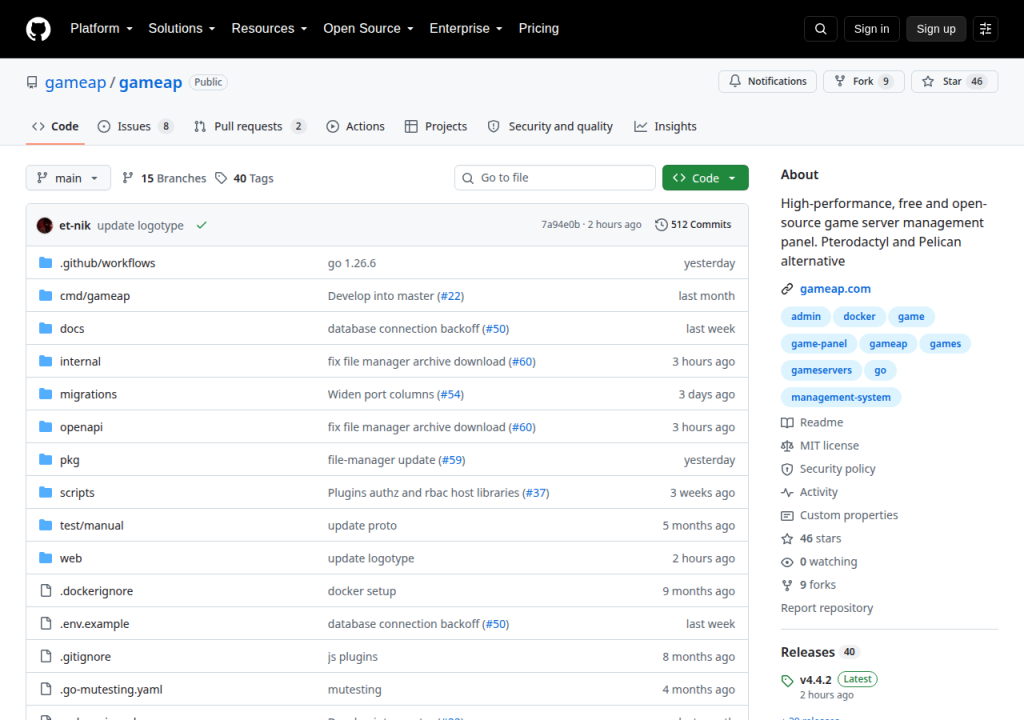Click the game-panel topic tag

(819, 344)
